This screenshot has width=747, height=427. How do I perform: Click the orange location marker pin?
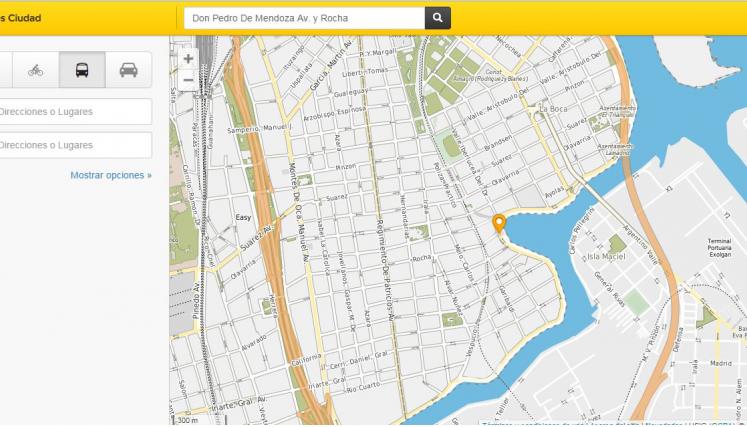(499, 224)
